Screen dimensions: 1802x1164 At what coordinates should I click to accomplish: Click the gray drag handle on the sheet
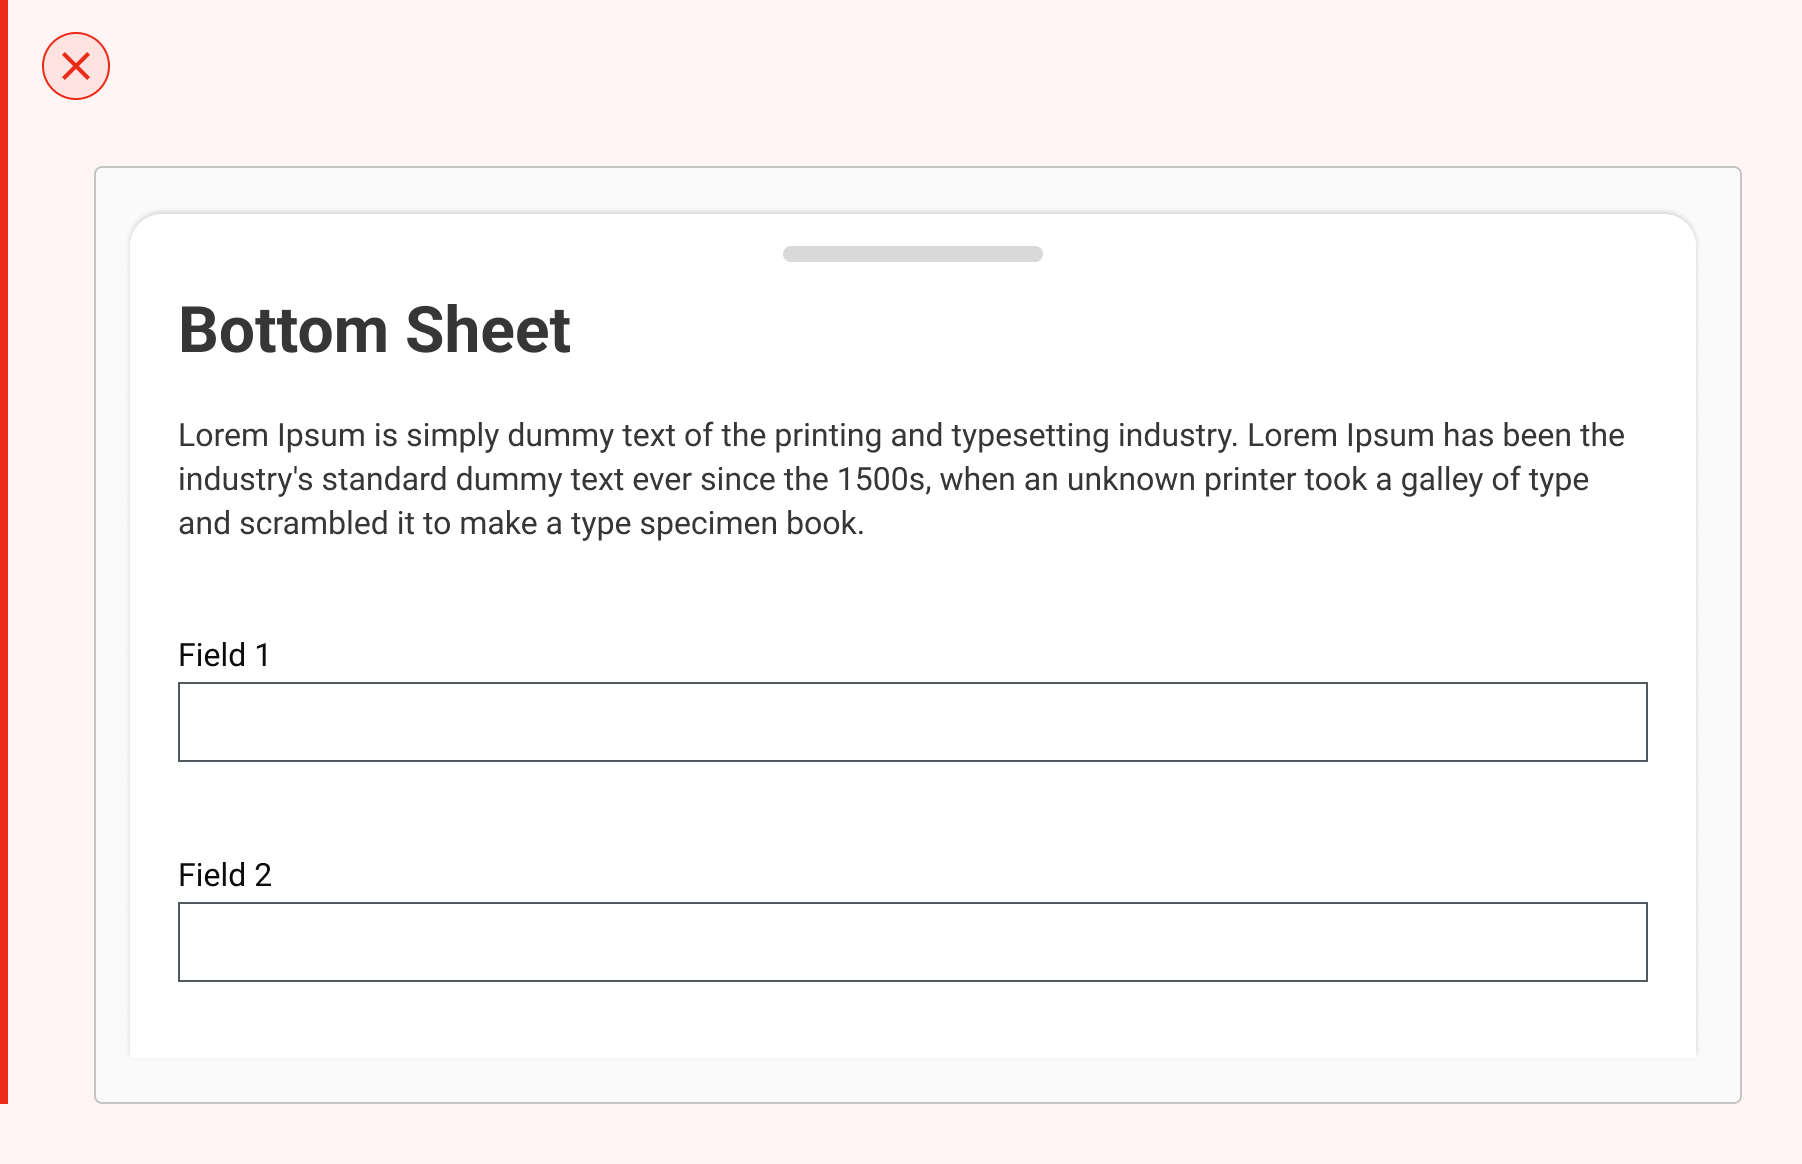912,254
